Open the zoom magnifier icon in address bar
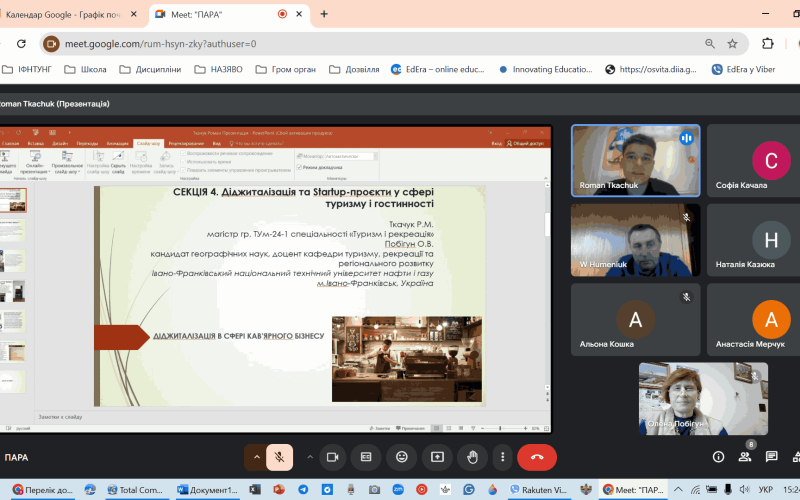 (710, 44)
